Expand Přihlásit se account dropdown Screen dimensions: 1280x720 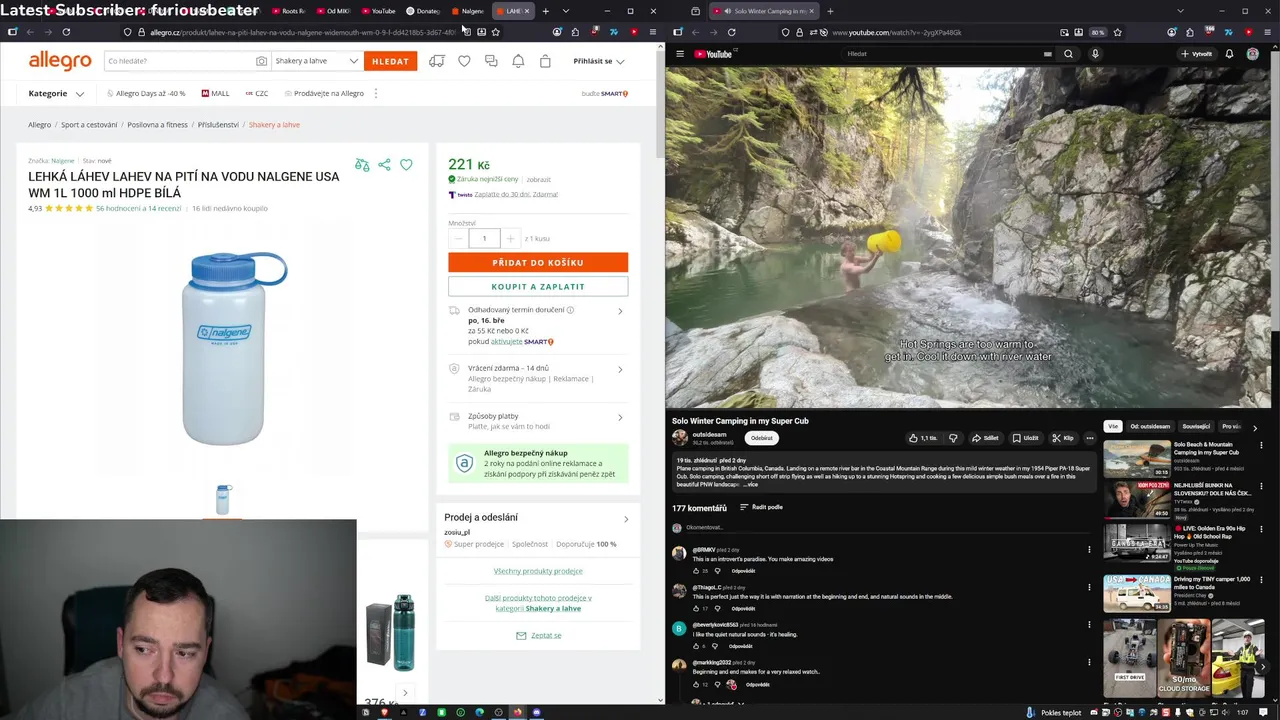pyautogui.click(x=599, y=61)
